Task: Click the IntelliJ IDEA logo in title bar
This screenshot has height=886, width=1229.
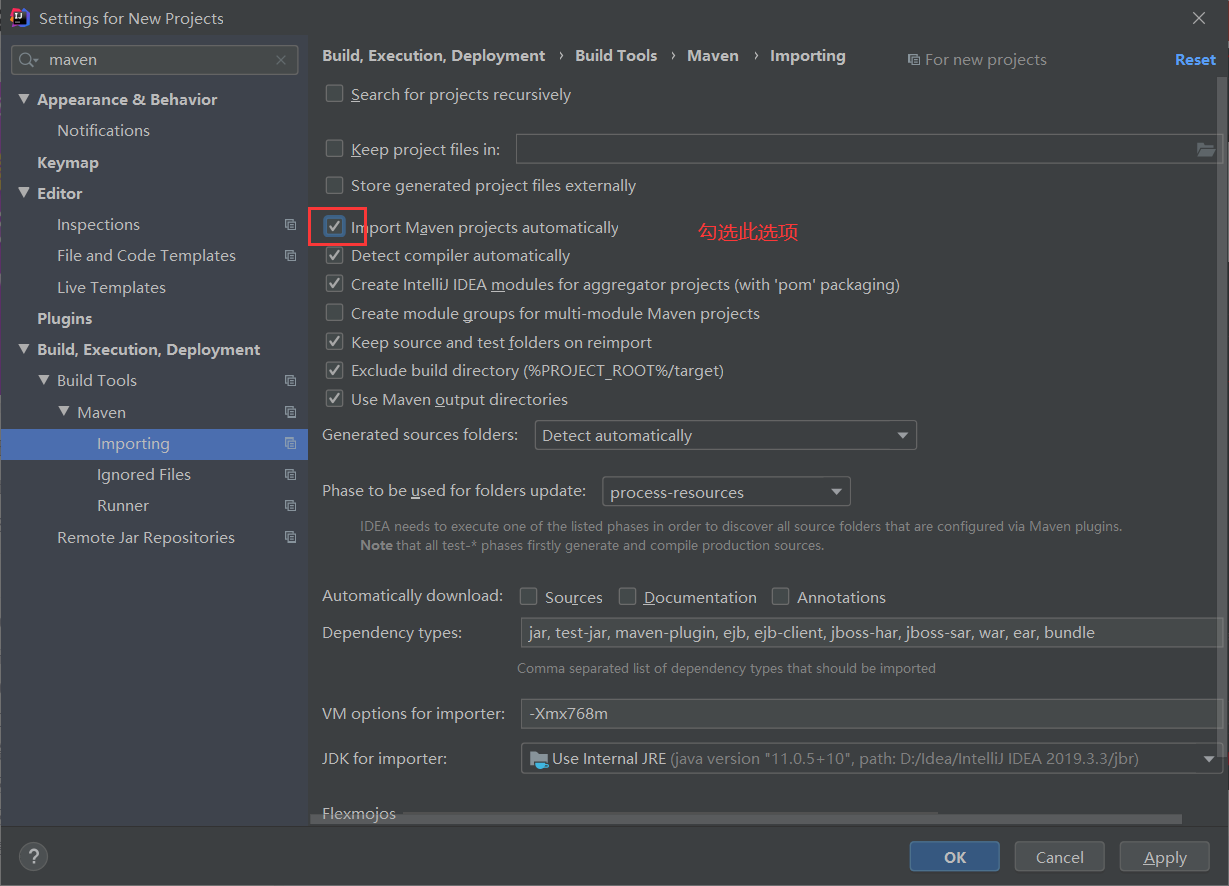Action: [x=19, y=18]
